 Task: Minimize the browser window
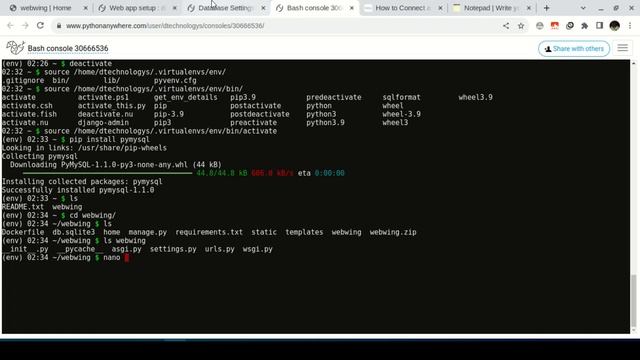(x=601, y=8)
